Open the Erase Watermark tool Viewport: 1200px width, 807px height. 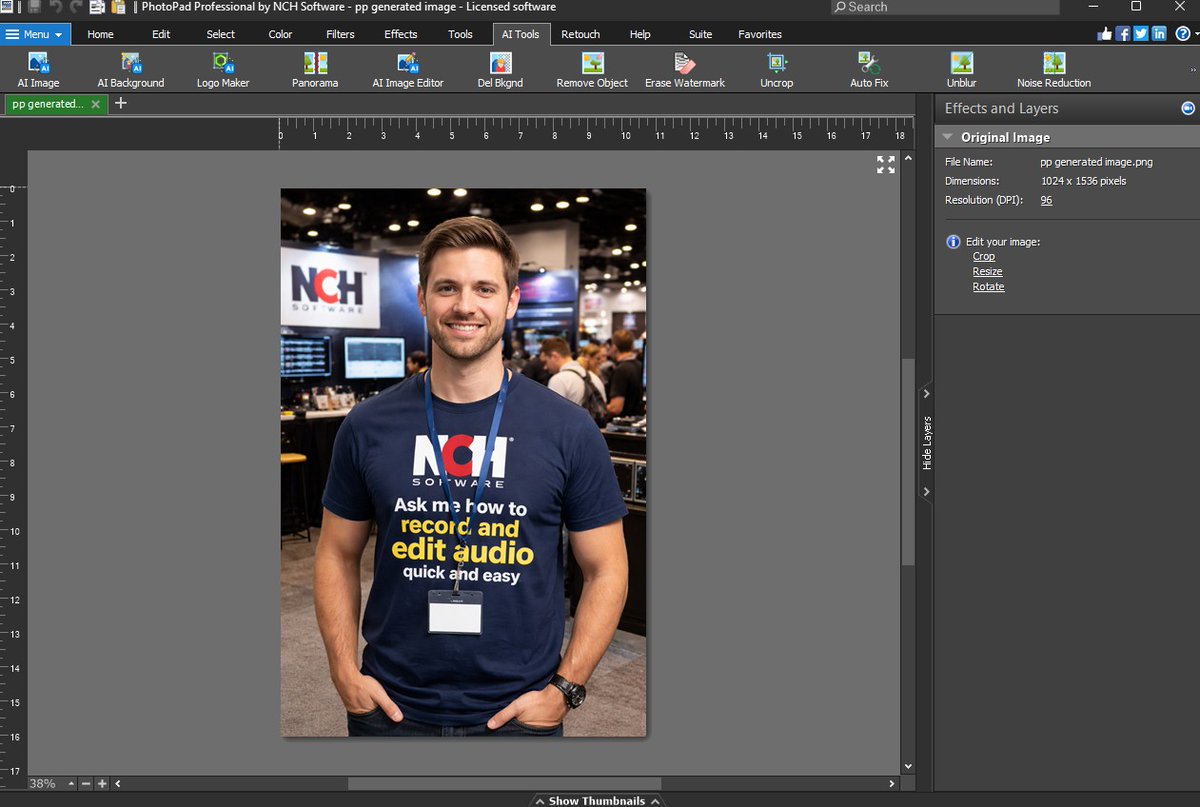pyautogui.click(x=685, y=68)
